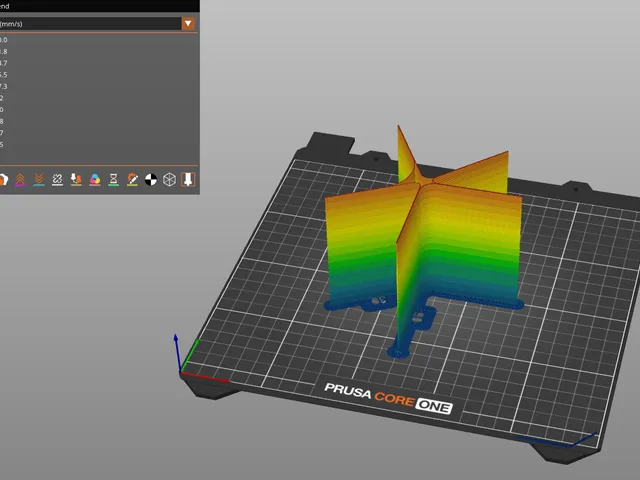
Task: Click the (mm/s) legend combo box field
Action: pyautogui.click(x=97, y=24)
